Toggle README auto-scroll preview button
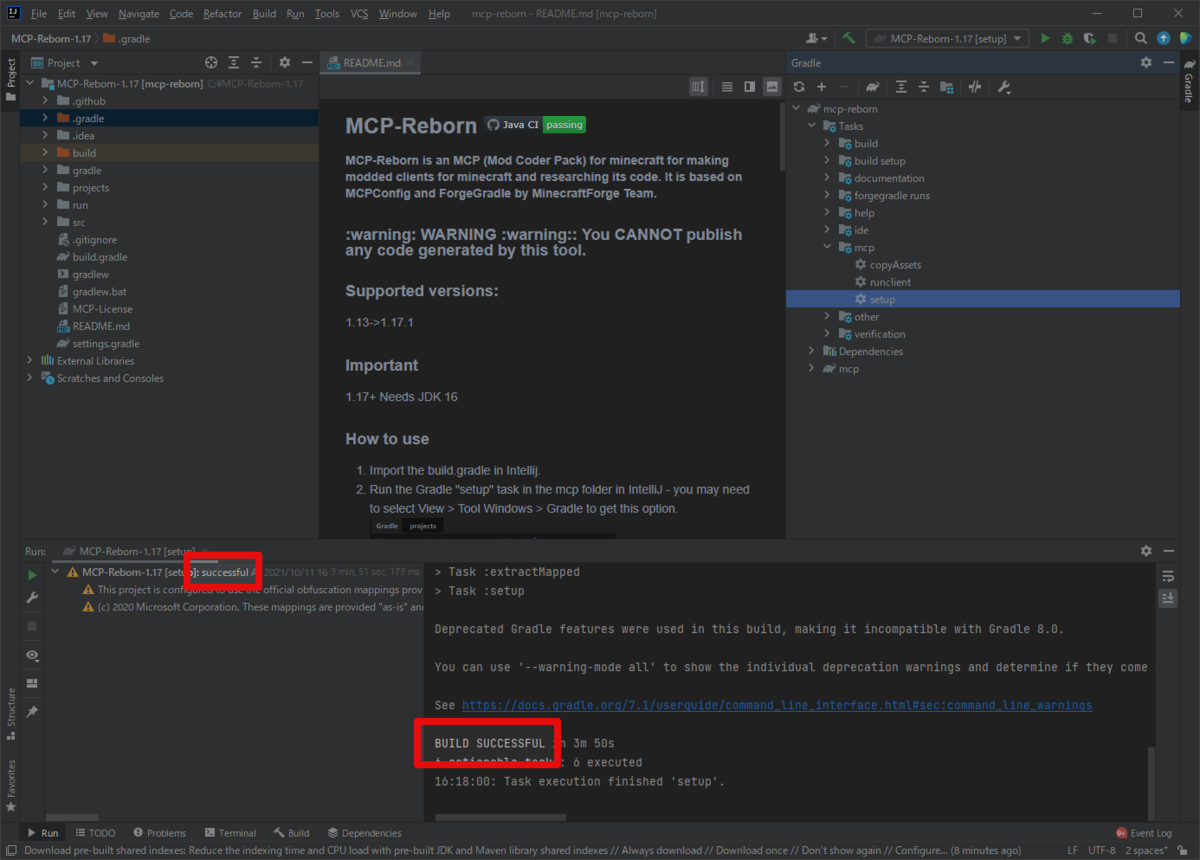 698,87
